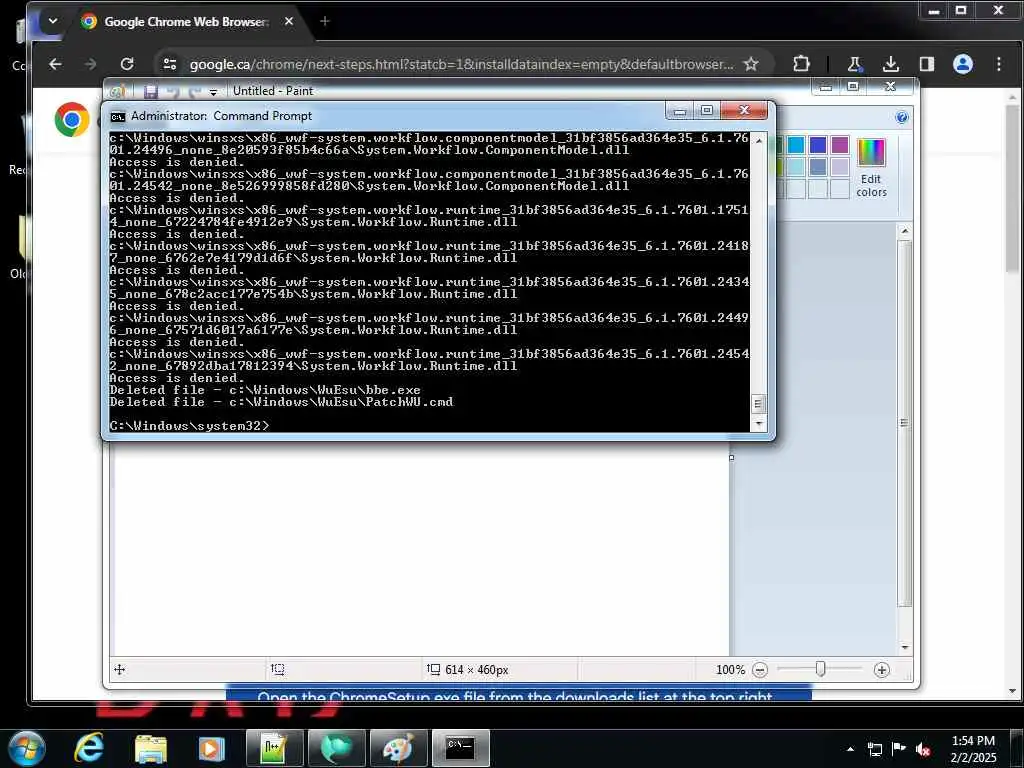This screenshot has height=768, width=1024.
Task: Close the Google Chrome Web Browser tab
Action: pyautogui.click(x=289, y=21)
